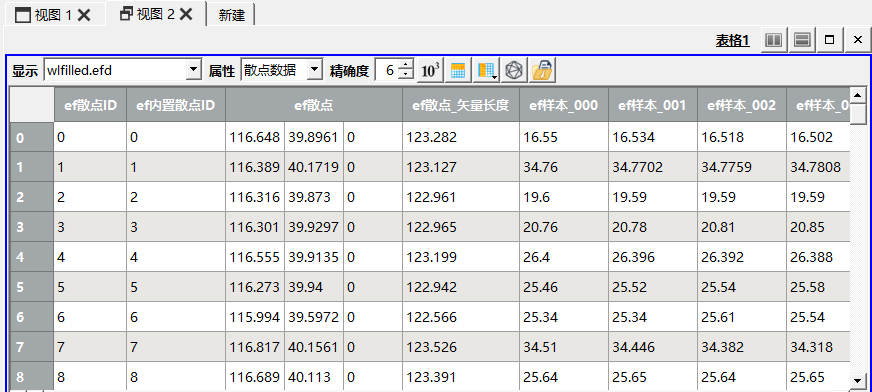This screenshot has width=872, height=392.
Task: Close the 表格1 panel
Action: coord(858,40)
